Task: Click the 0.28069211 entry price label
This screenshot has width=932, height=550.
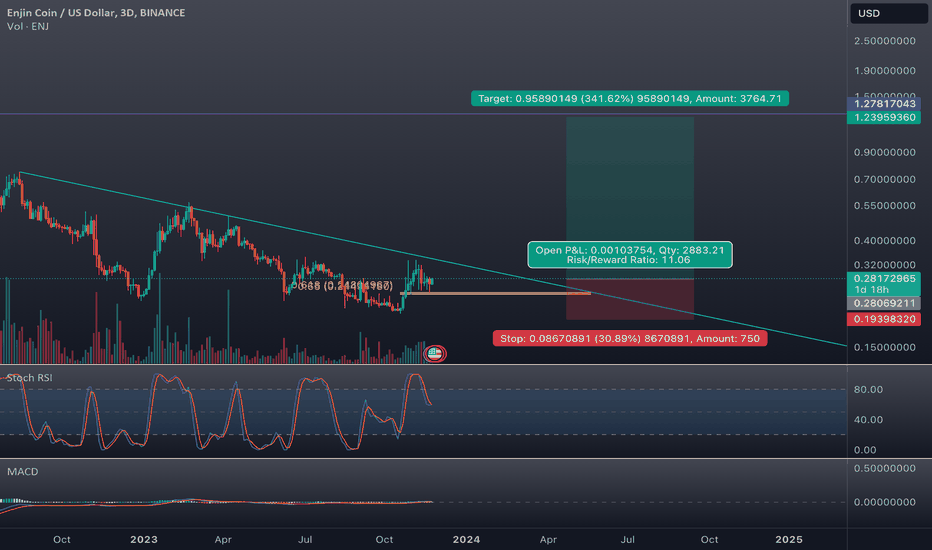Action: tap(884, 303)
